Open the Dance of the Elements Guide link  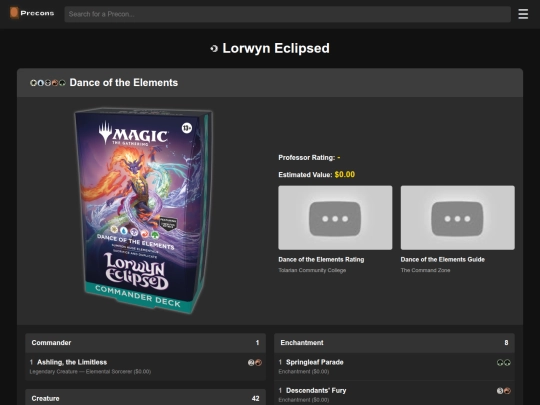(443, 259)
